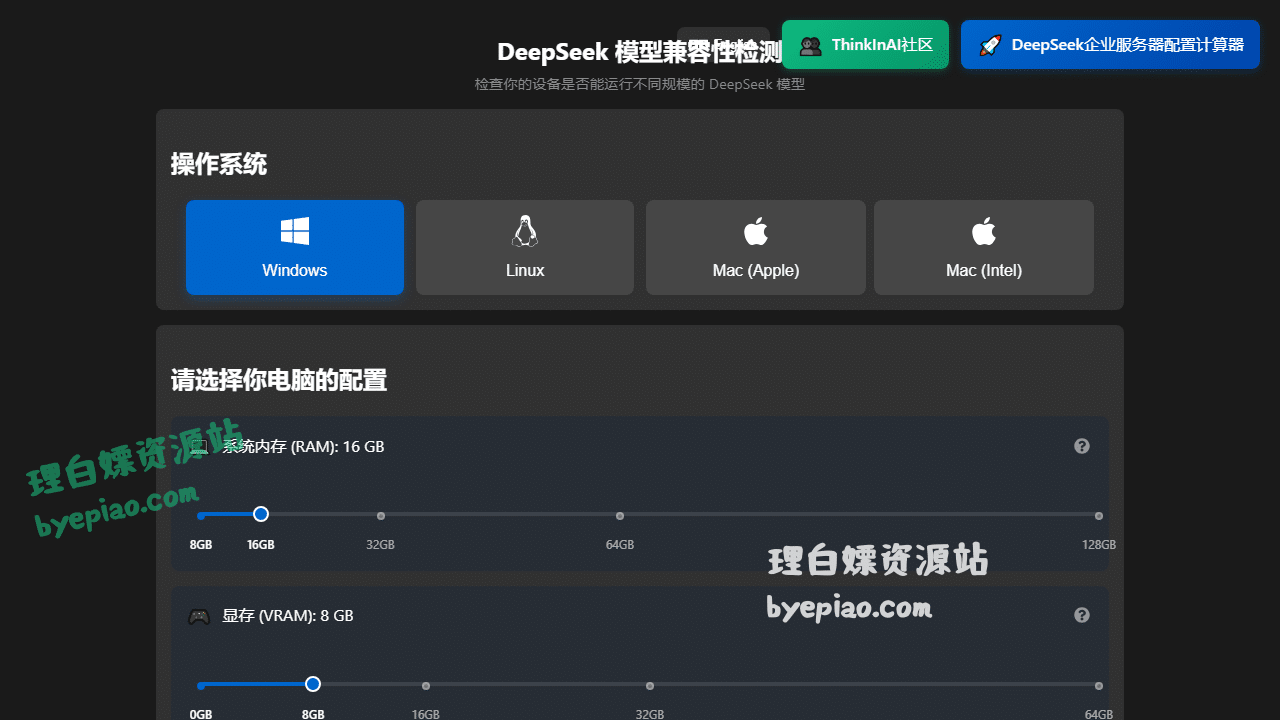Set VRAM slider to the 64GB mark

point(1099,686)
